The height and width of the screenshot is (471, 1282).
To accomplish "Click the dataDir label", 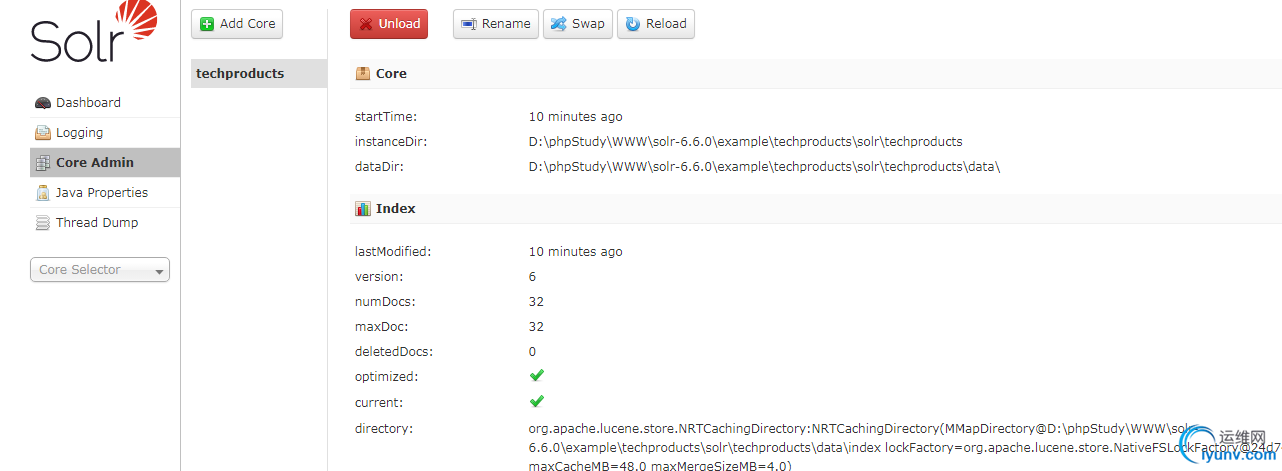I will pyautogui.click(x=379, y=167).
